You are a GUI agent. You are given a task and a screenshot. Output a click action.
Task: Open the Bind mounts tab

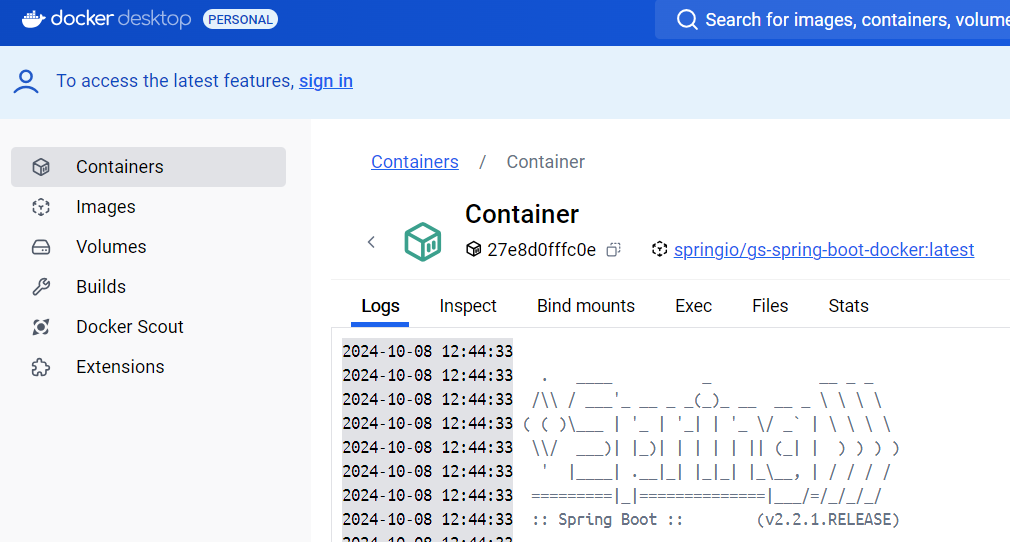tap(586, 306)
